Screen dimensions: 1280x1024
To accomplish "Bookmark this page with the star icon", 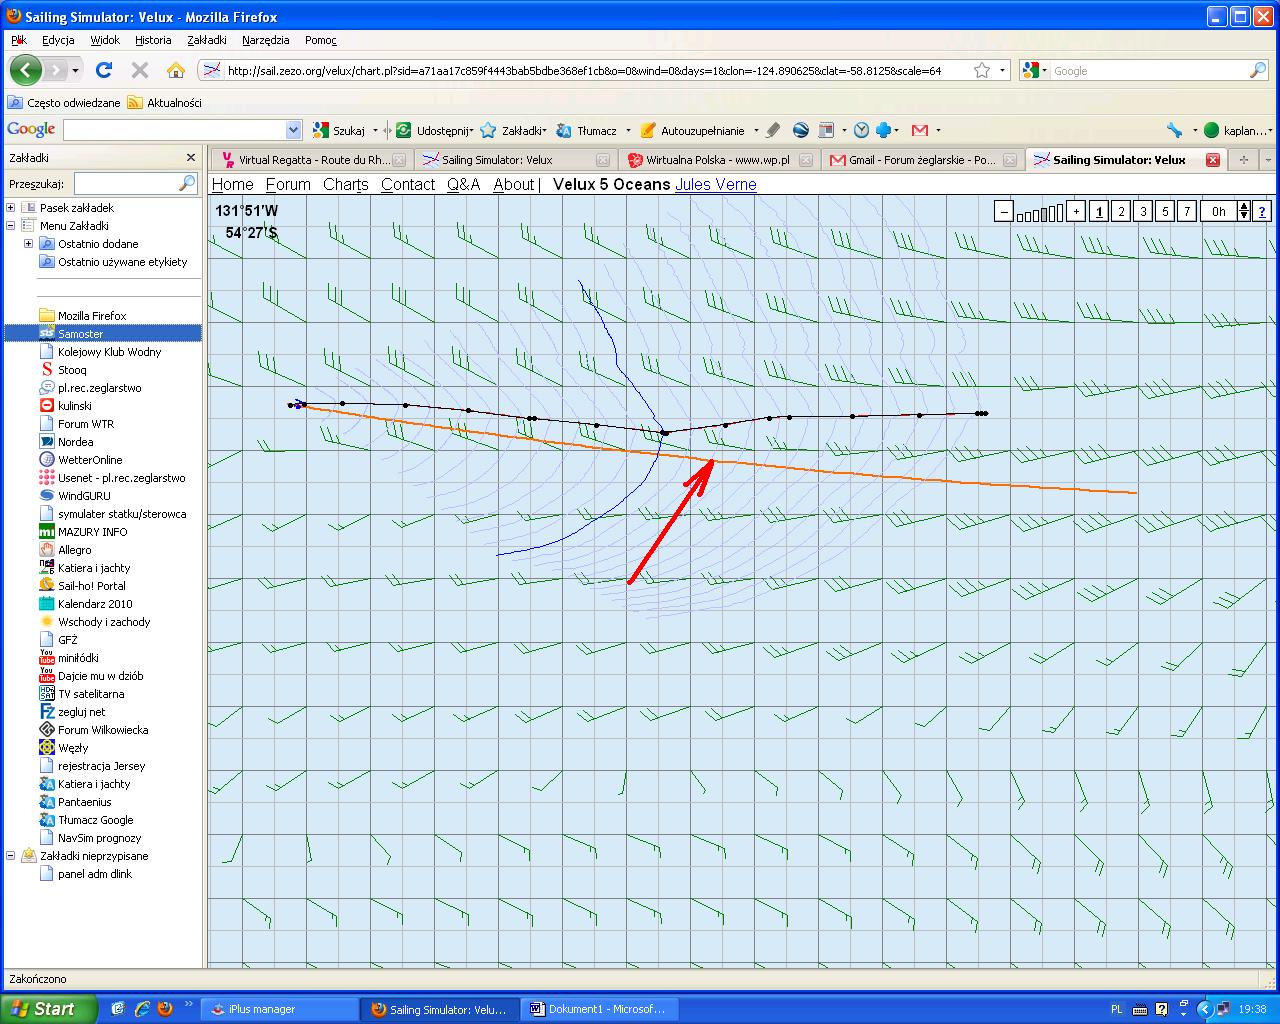I will 982,70.
